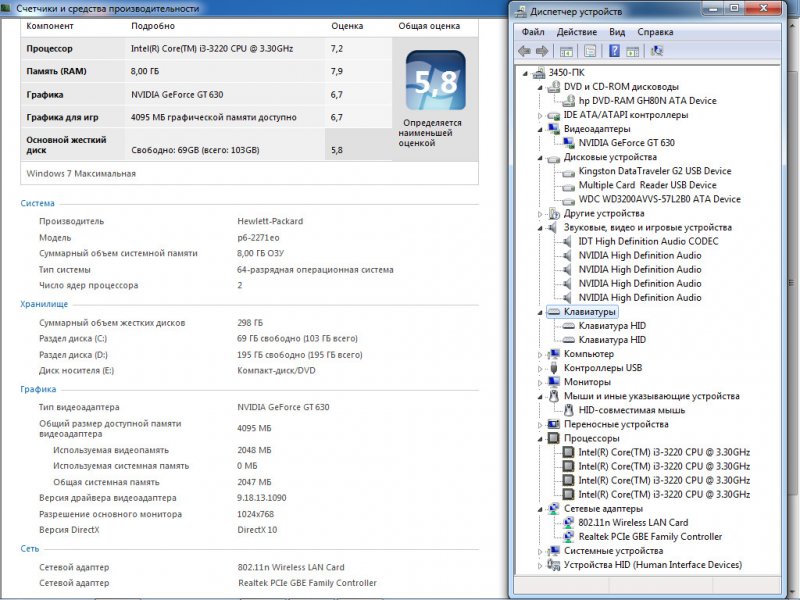Image resolution: width=800 pixels, height=600 pixels.
Task: Open the Файл menu
Action: point(532,32)
